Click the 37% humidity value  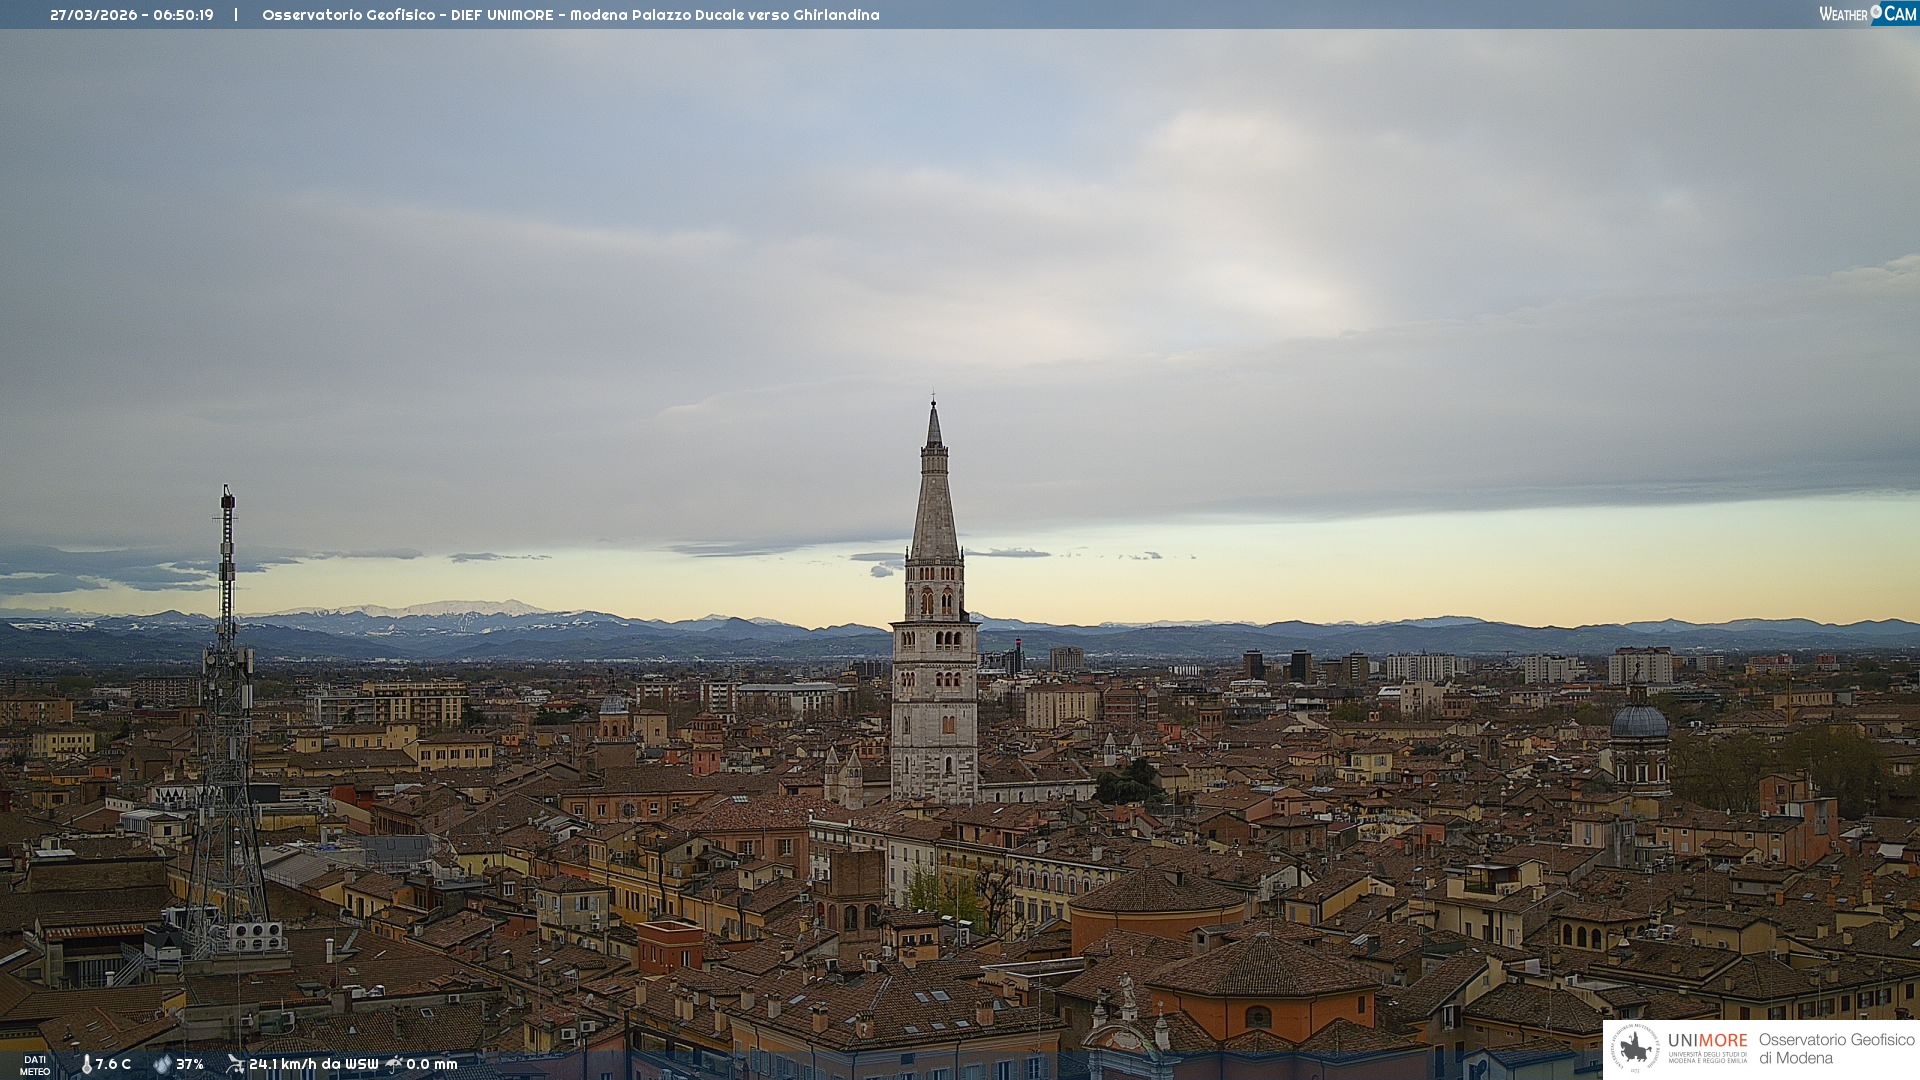point(190,1064)
